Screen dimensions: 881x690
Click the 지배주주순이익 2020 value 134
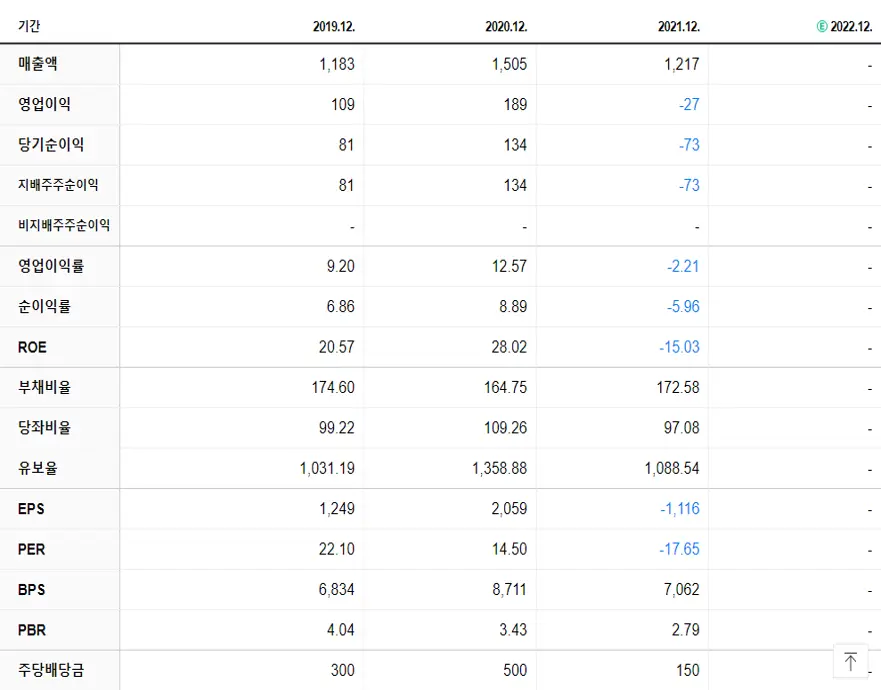pyautogui.click(x=515, y=185)
